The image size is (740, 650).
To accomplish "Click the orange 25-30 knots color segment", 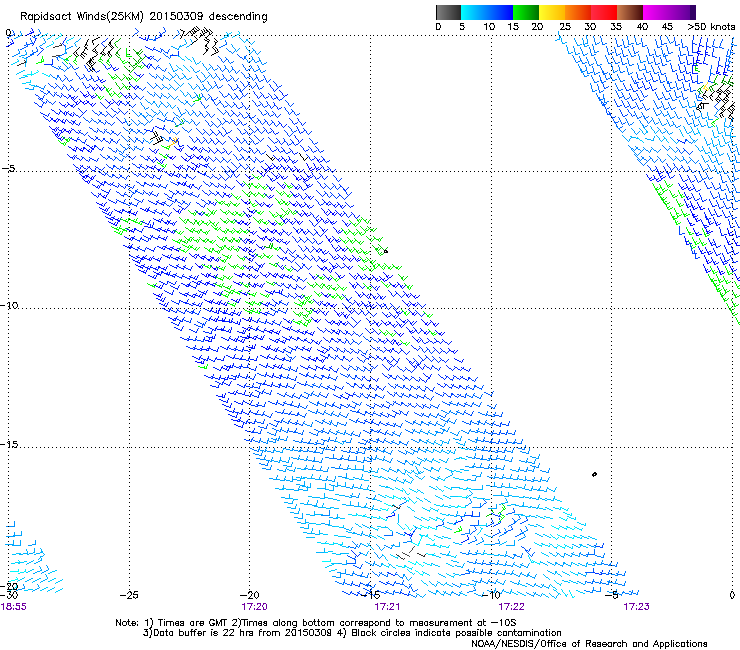I will 578,12.
